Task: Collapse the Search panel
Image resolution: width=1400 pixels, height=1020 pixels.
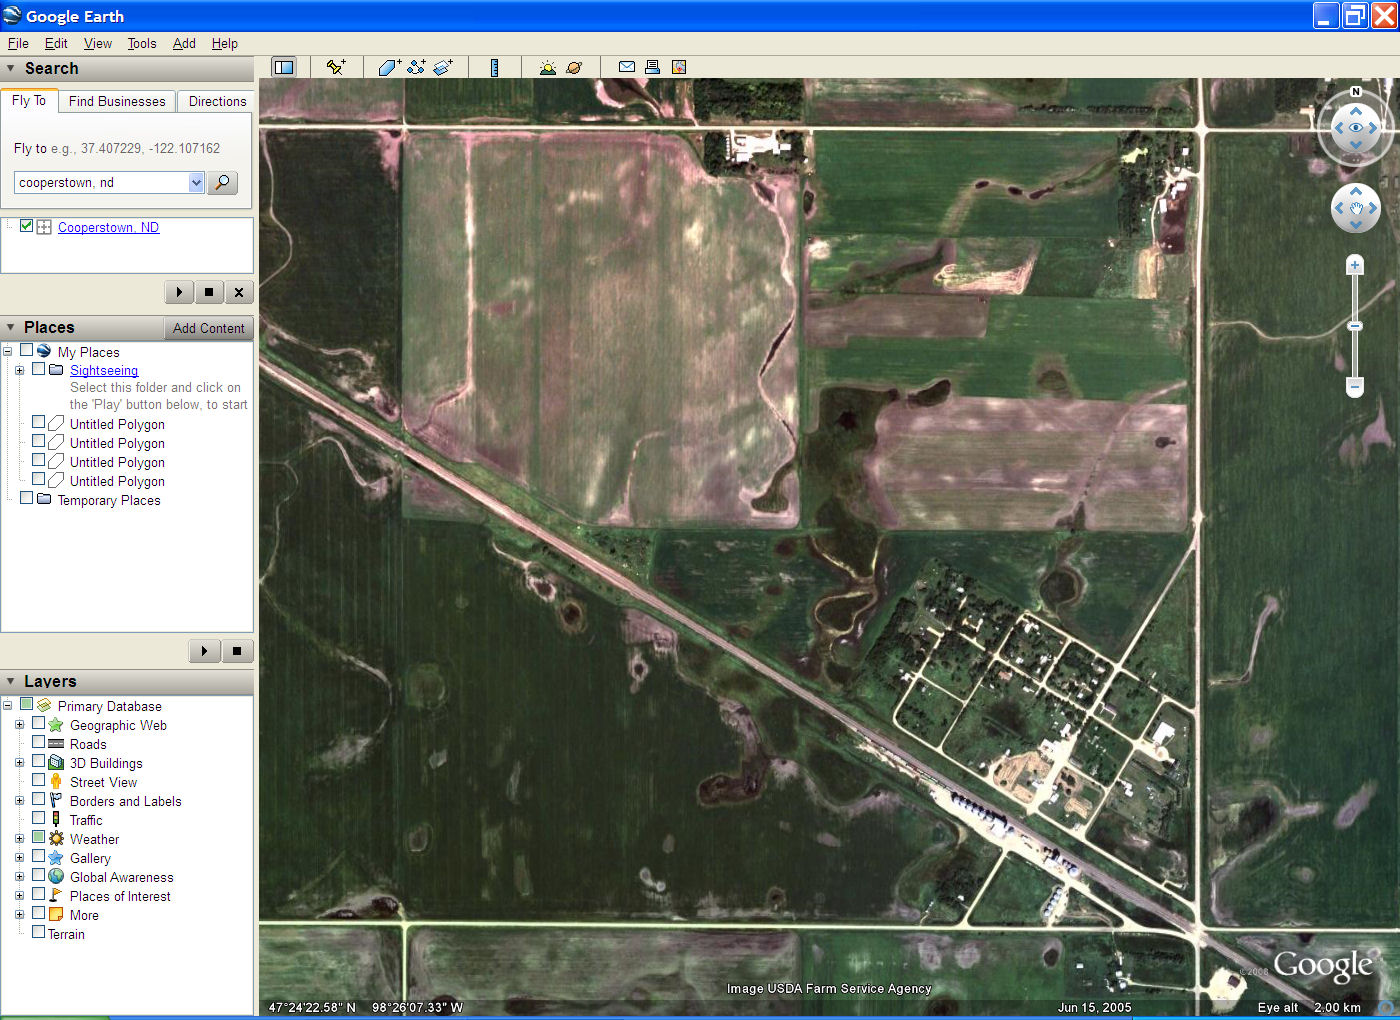Action: point(11,68)
